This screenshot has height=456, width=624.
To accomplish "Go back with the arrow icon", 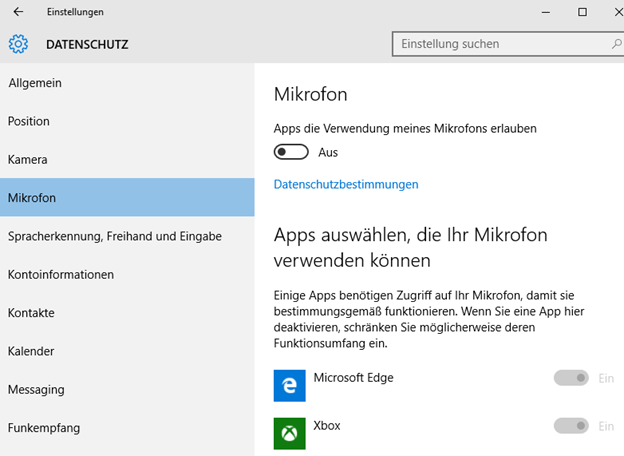I will click(18, 12).
